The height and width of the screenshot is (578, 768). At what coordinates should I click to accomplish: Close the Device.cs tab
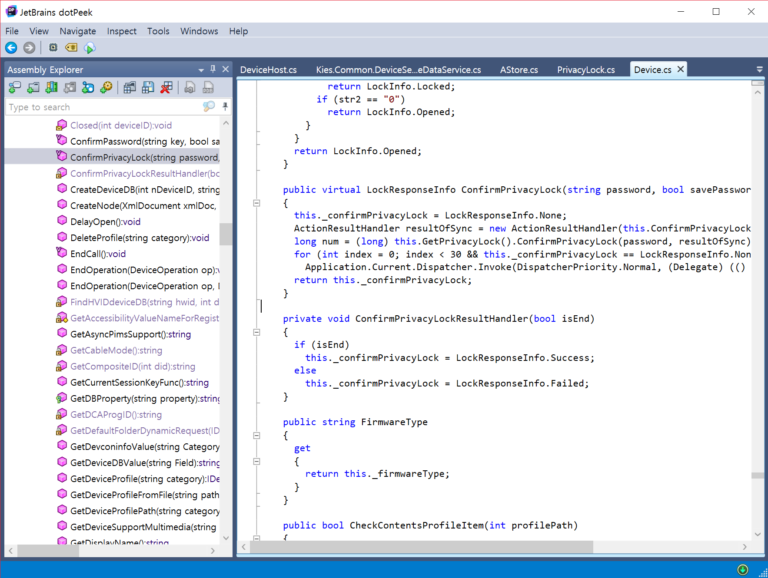tap(681, 69)
